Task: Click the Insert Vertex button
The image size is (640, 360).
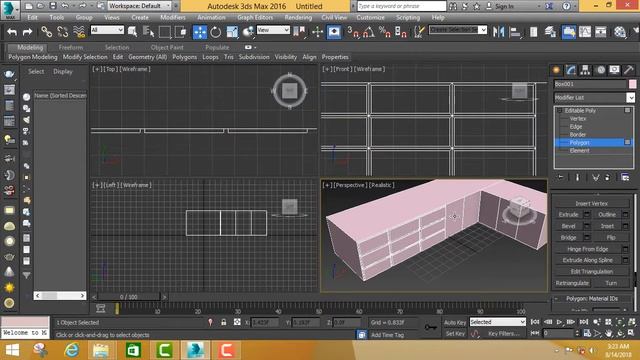Action: 591,203
